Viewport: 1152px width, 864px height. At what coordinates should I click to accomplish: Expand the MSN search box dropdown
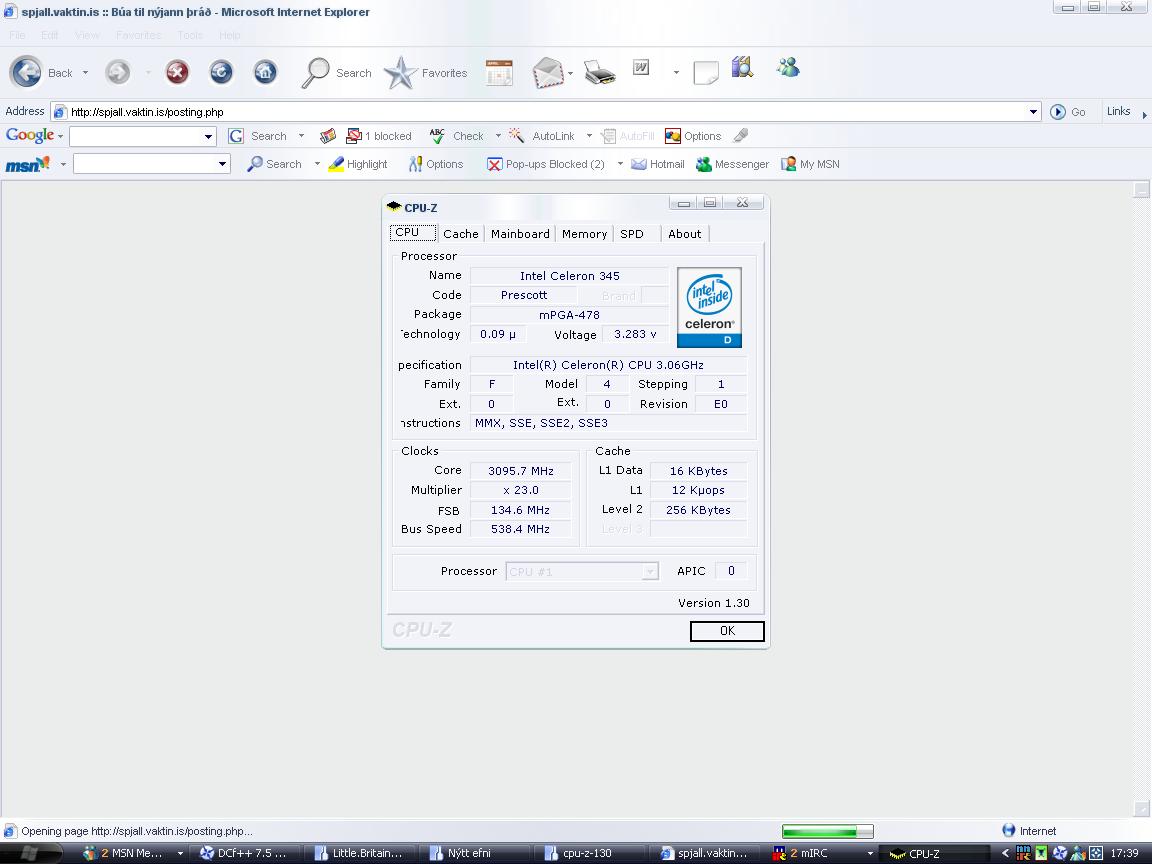point(222,164)
